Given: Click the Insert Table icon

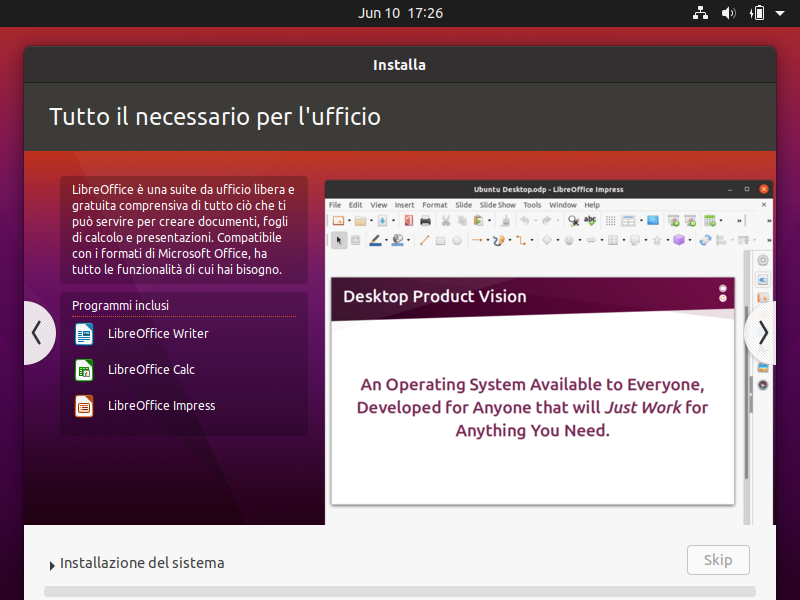Looking at the screenshot, I should click(x=627, y=220).
